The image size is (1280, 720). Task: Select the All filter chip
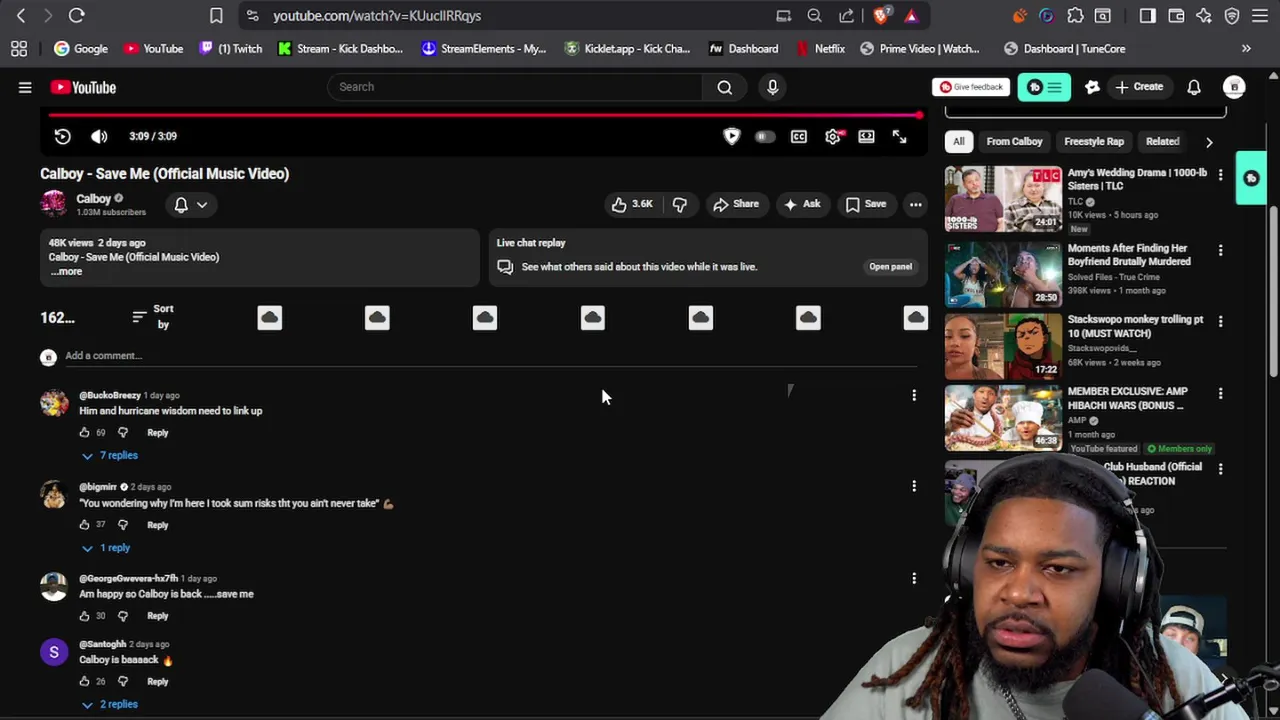tap(958, 142)
